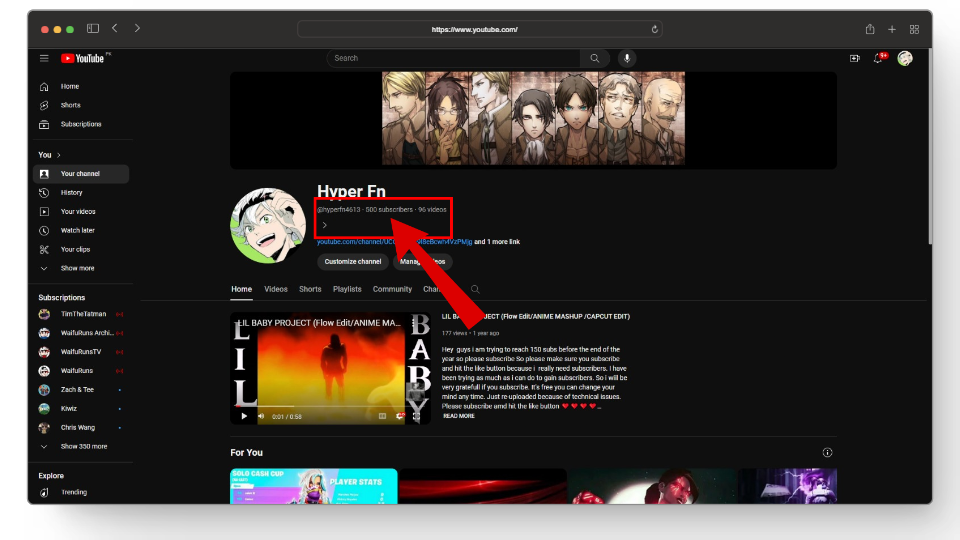Start voice search with microphone icon
This screenshot has width=960, height=540.
pos(626,58)
